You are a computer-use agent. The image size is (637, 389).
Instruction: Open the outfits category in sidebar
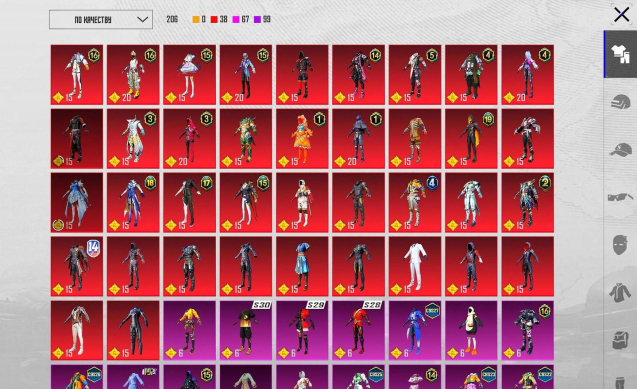[620, 54]
